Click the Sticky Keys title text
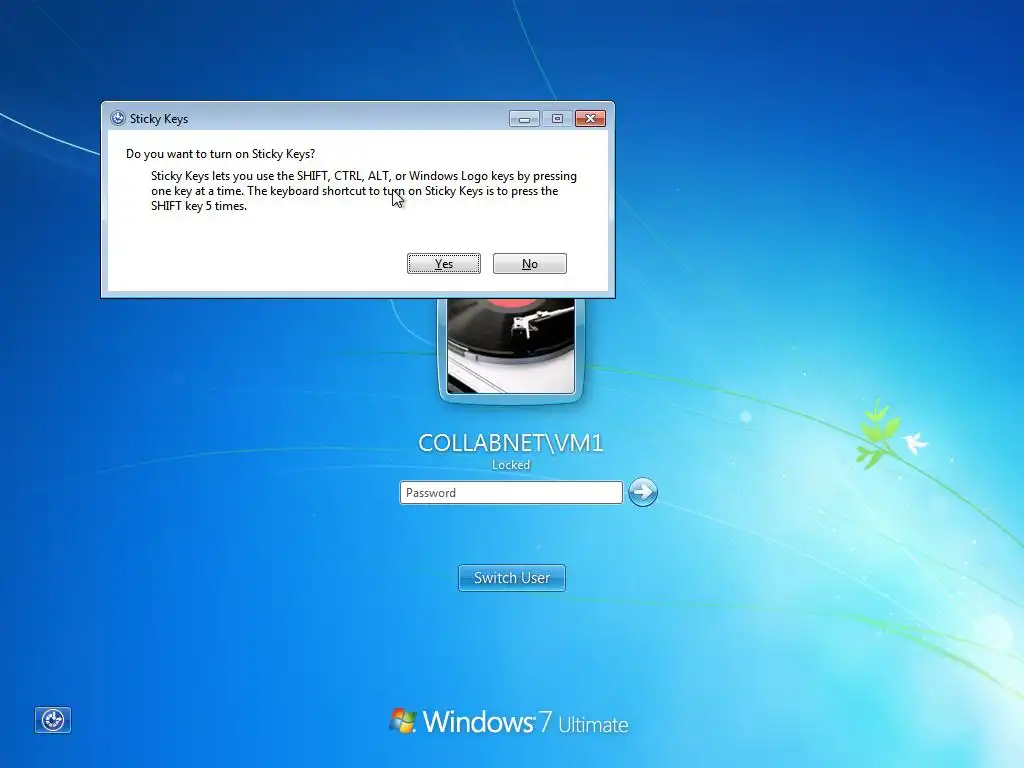 point(159,119)
